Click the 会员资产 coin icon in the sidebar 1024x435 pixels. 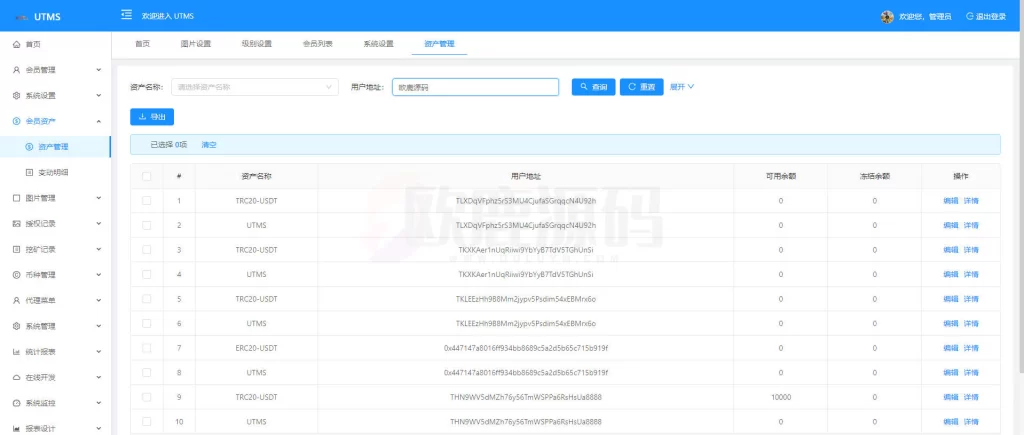click(17, 121)
